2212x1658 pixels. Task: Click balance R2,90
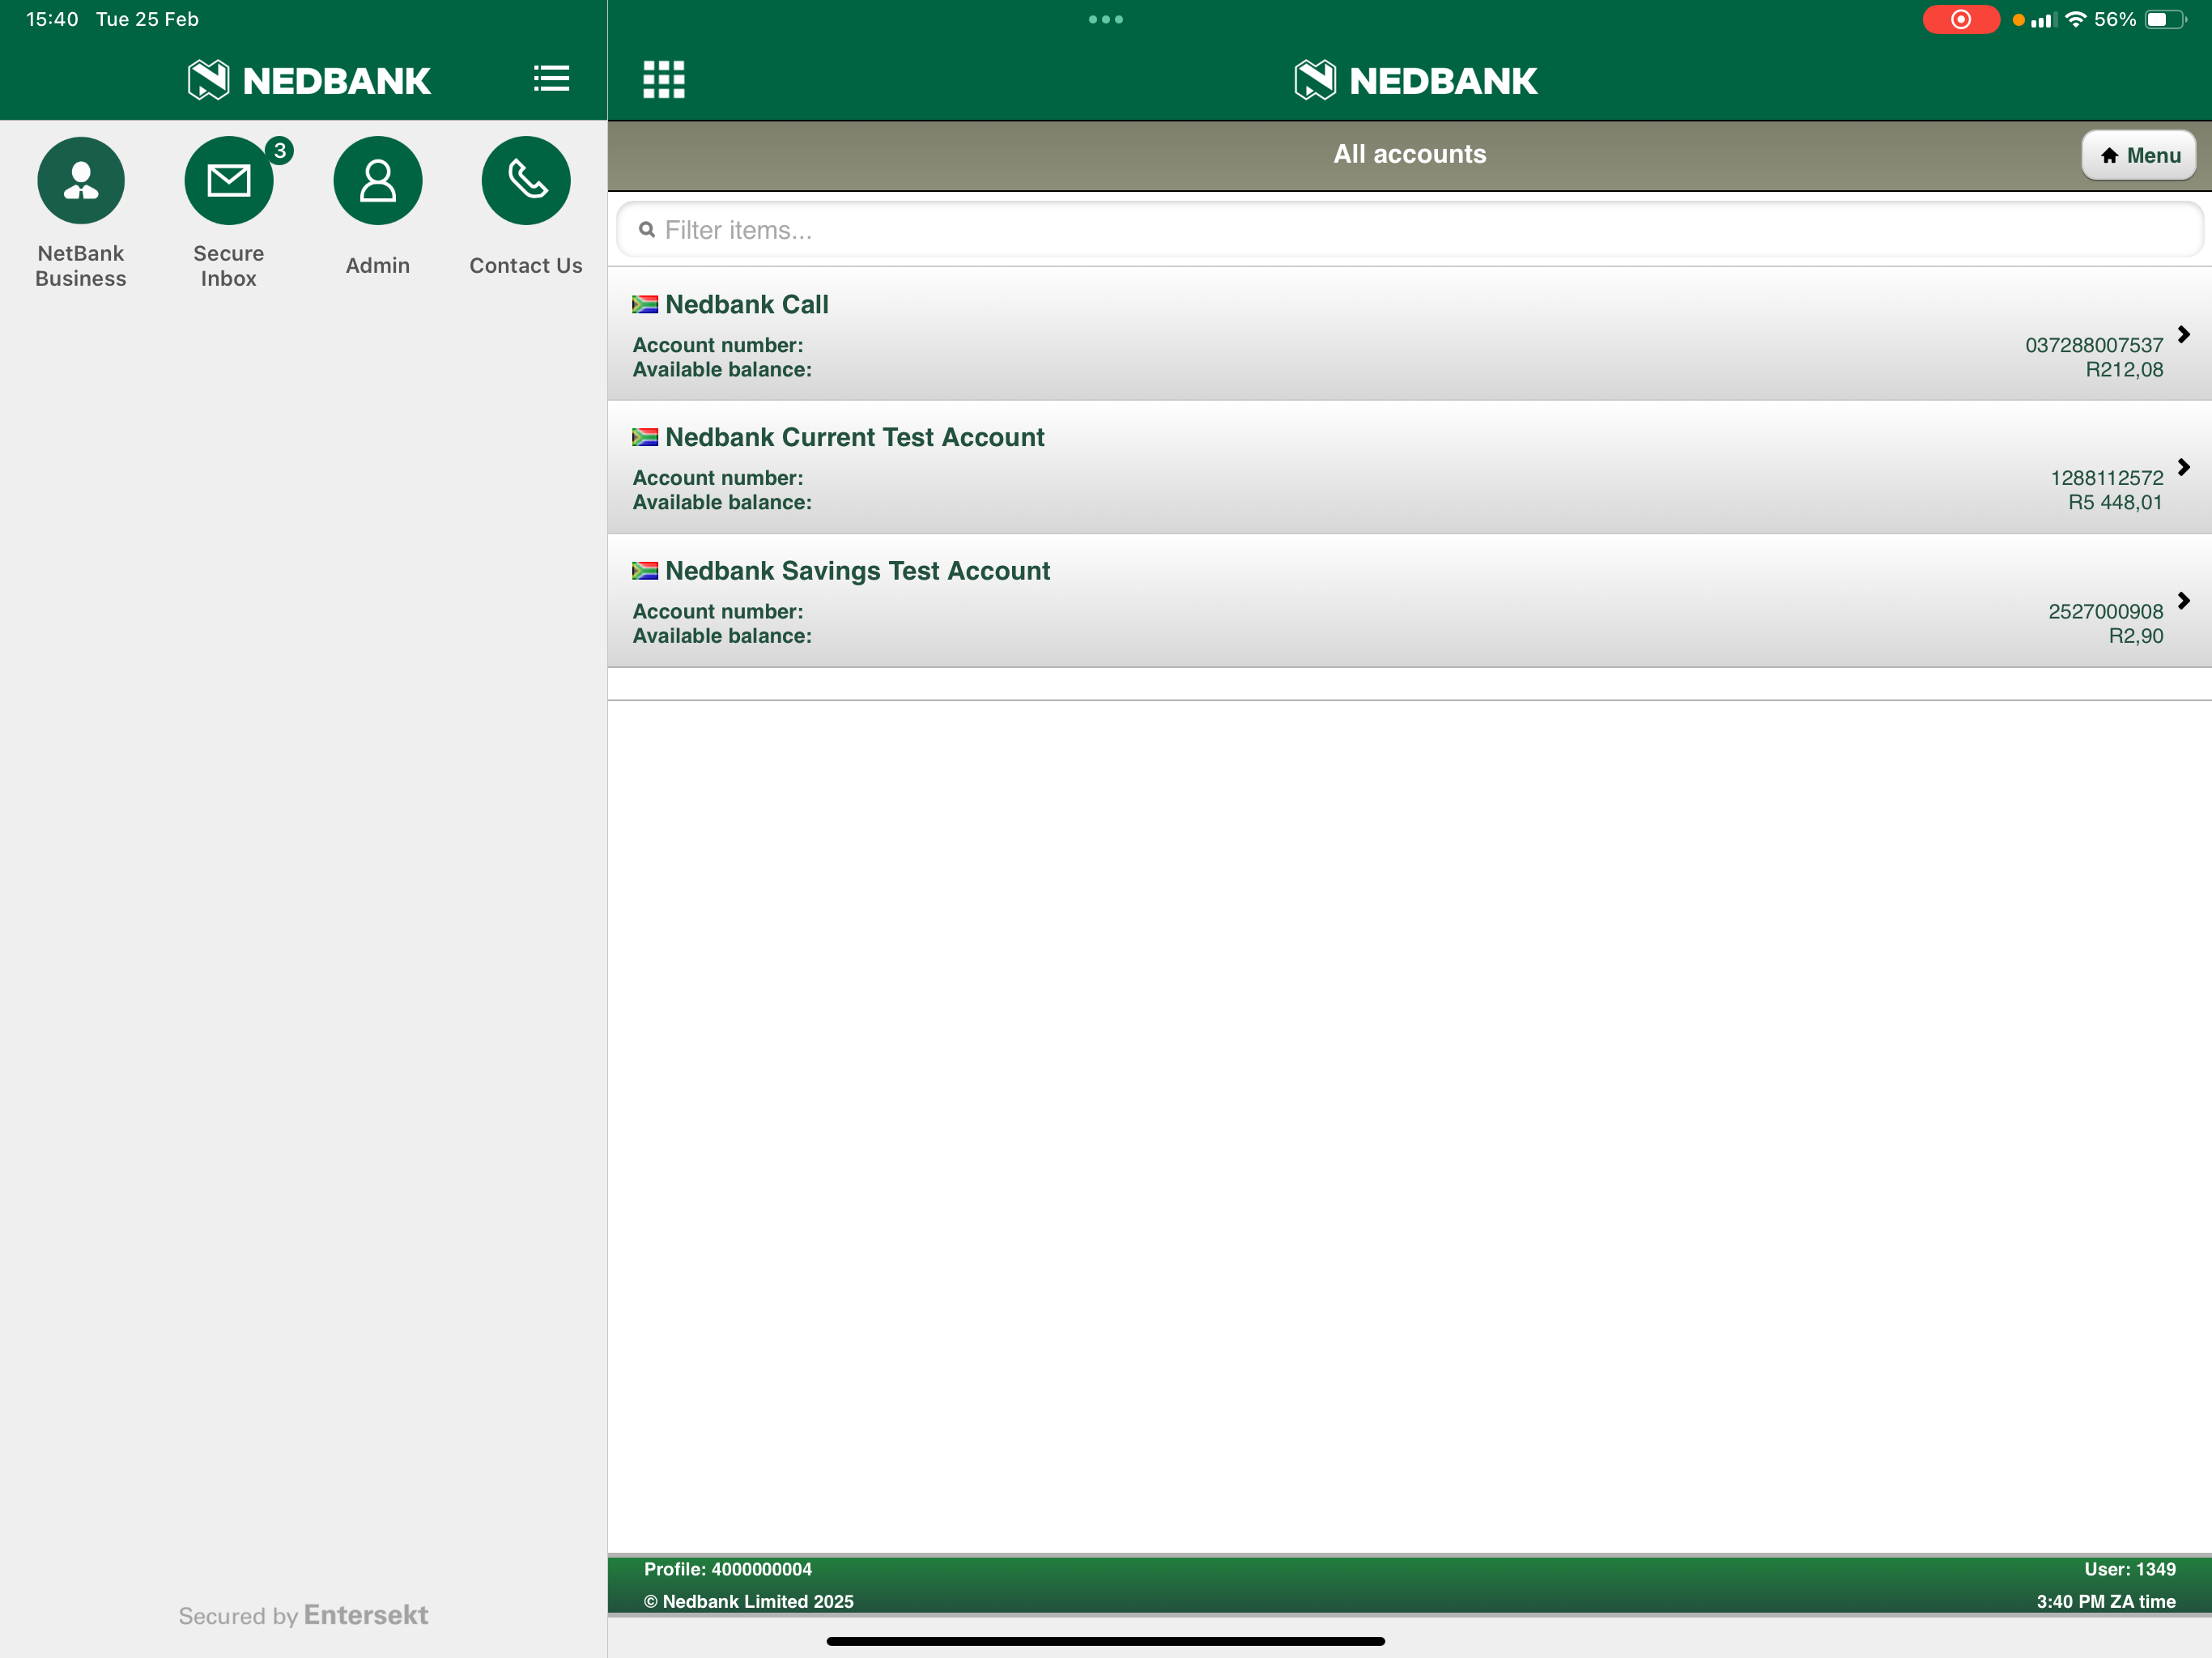[x=2136, y=636]
